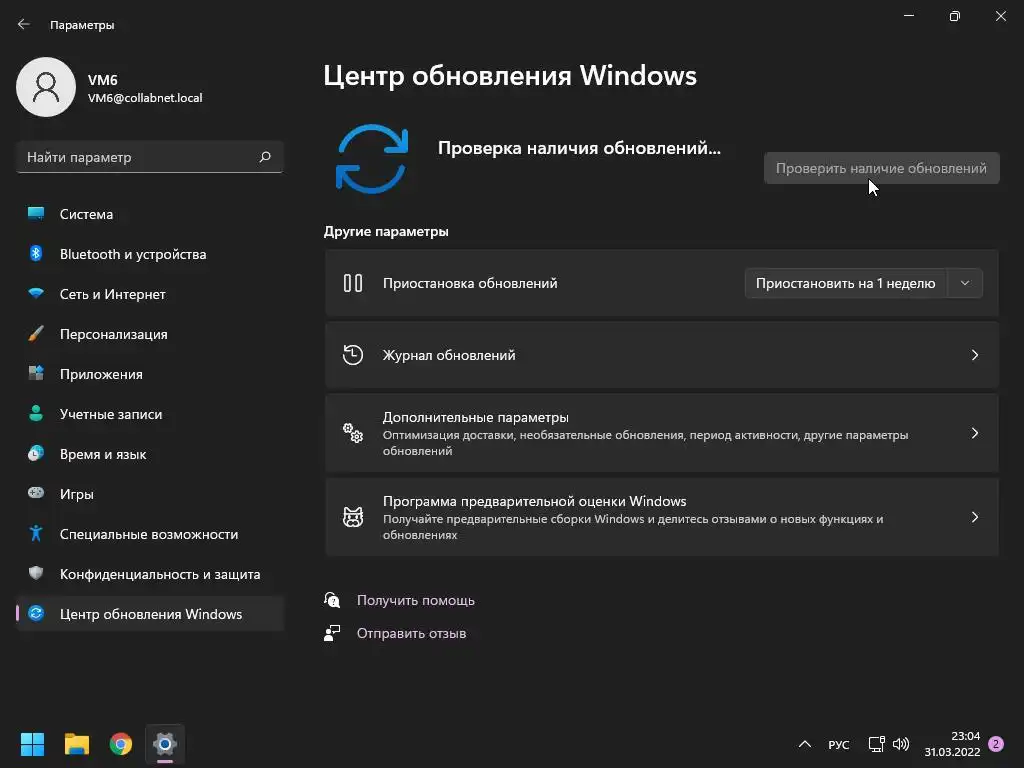This screenshot has width=1024, height=768.
Task: Select Система in the sidebar
Action: tap(150, 214)
